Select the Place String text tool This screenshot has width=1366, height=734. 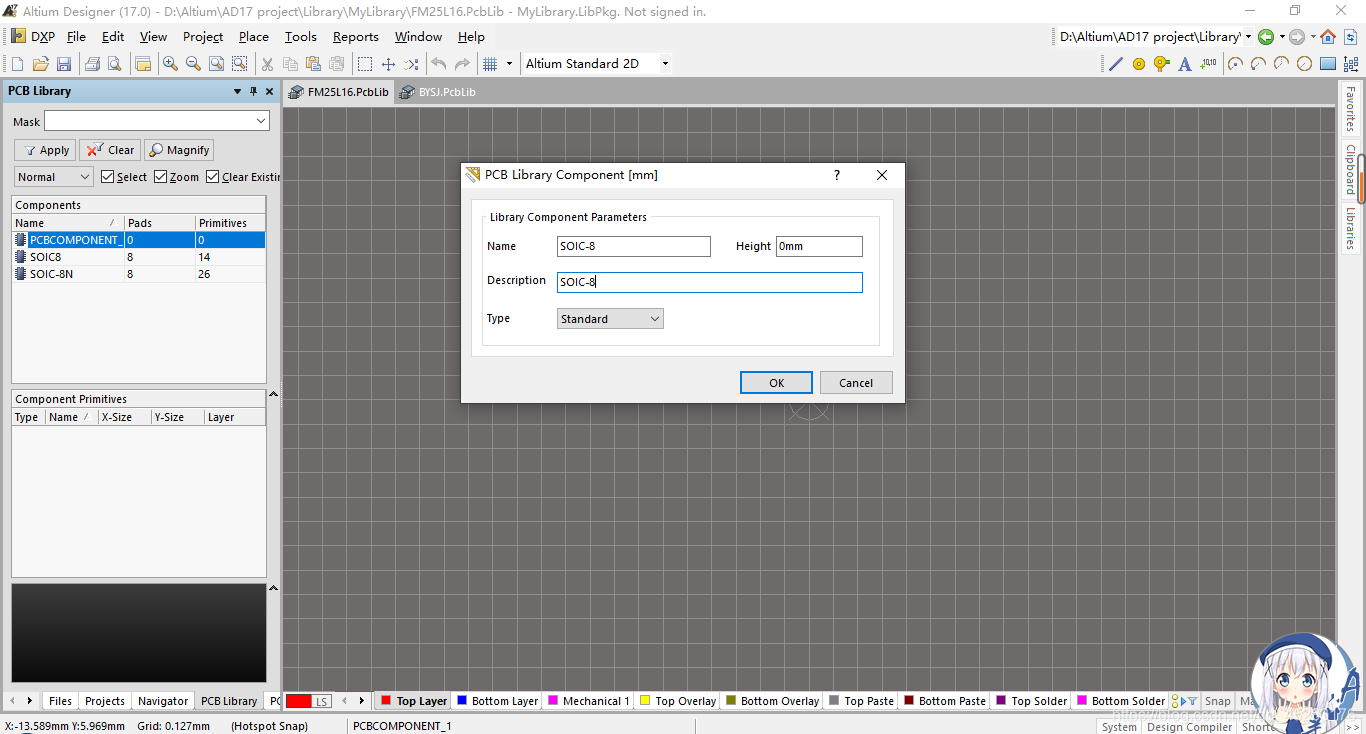[x=1185, y=64]
